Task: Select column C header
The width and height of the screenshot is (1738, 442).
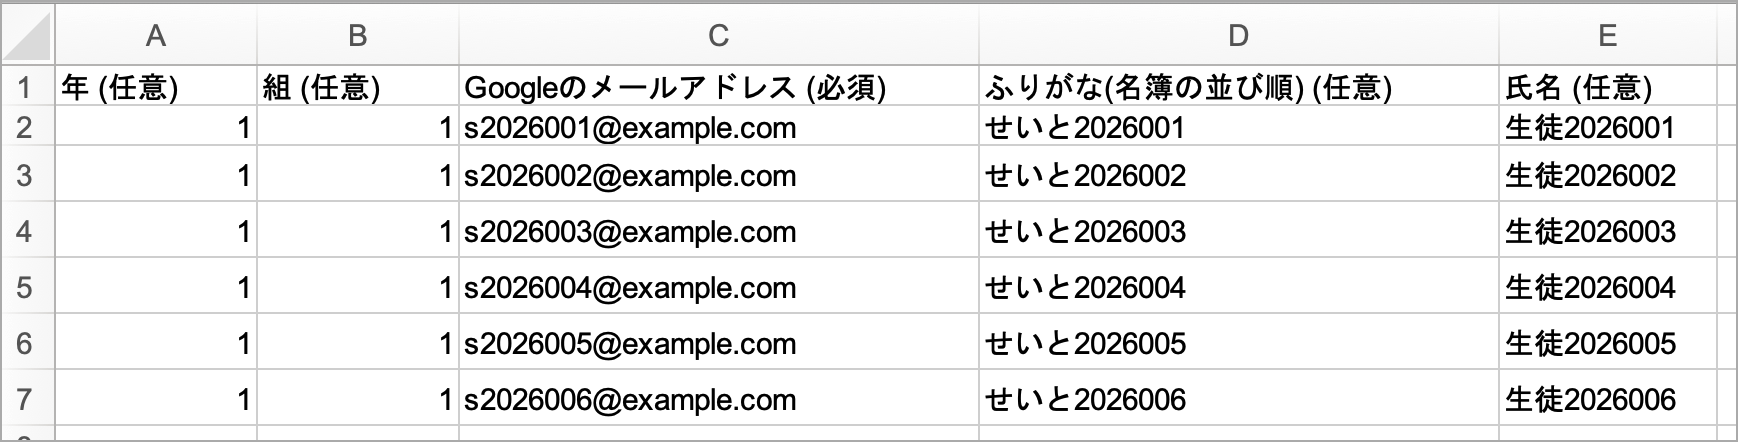Action: click(718, 35)
